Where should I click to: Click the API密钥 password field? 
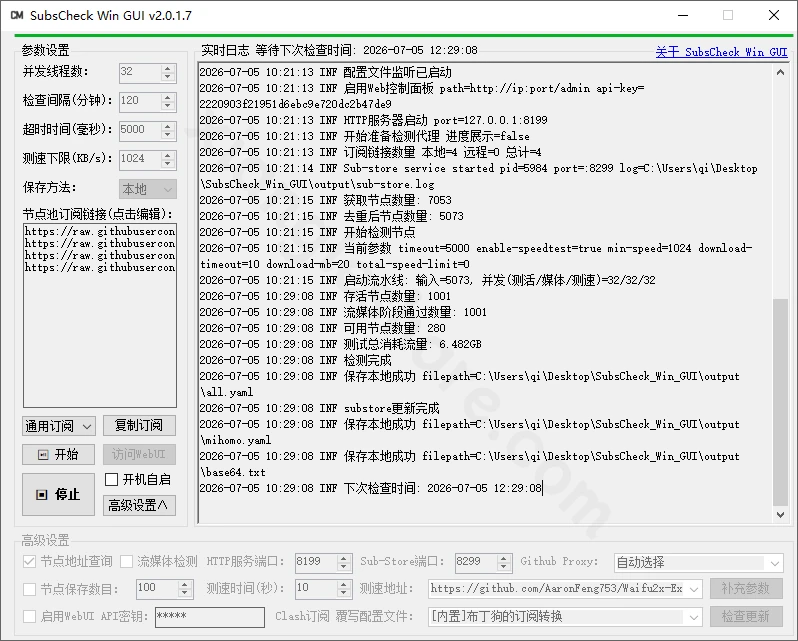point(210,617)
